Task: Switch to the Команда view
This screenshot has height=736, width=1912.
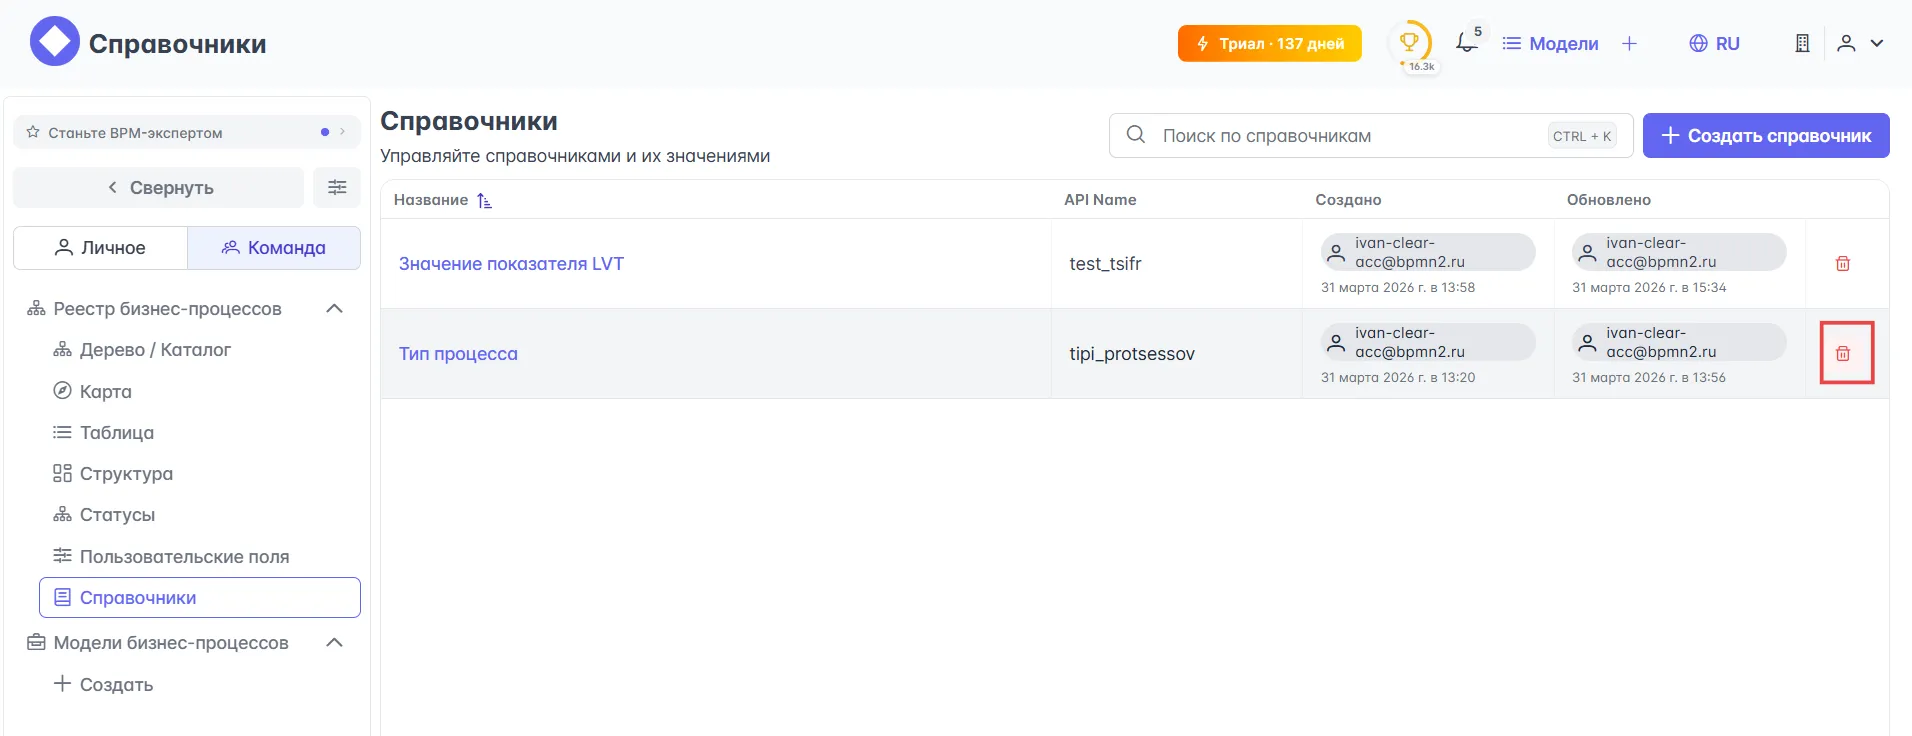Action: 274,248
